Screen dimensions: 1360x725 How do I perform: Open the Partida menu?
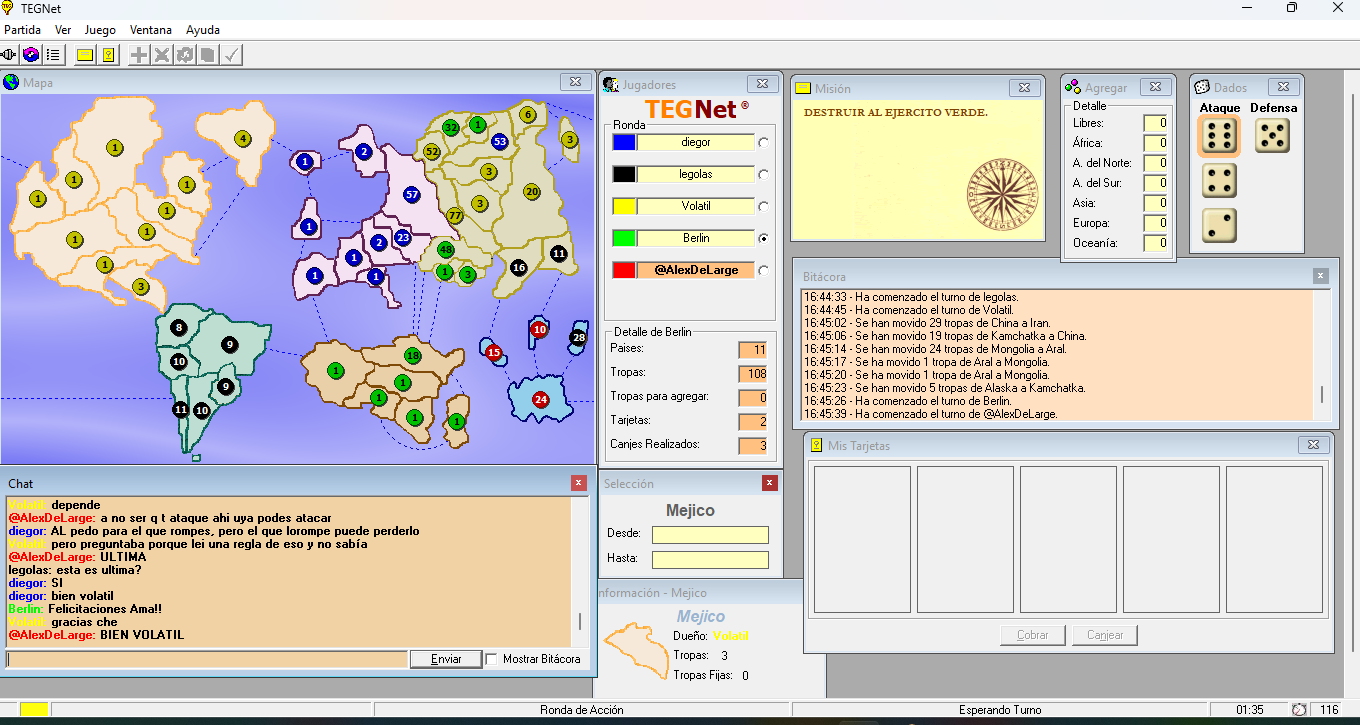(22, 30)
